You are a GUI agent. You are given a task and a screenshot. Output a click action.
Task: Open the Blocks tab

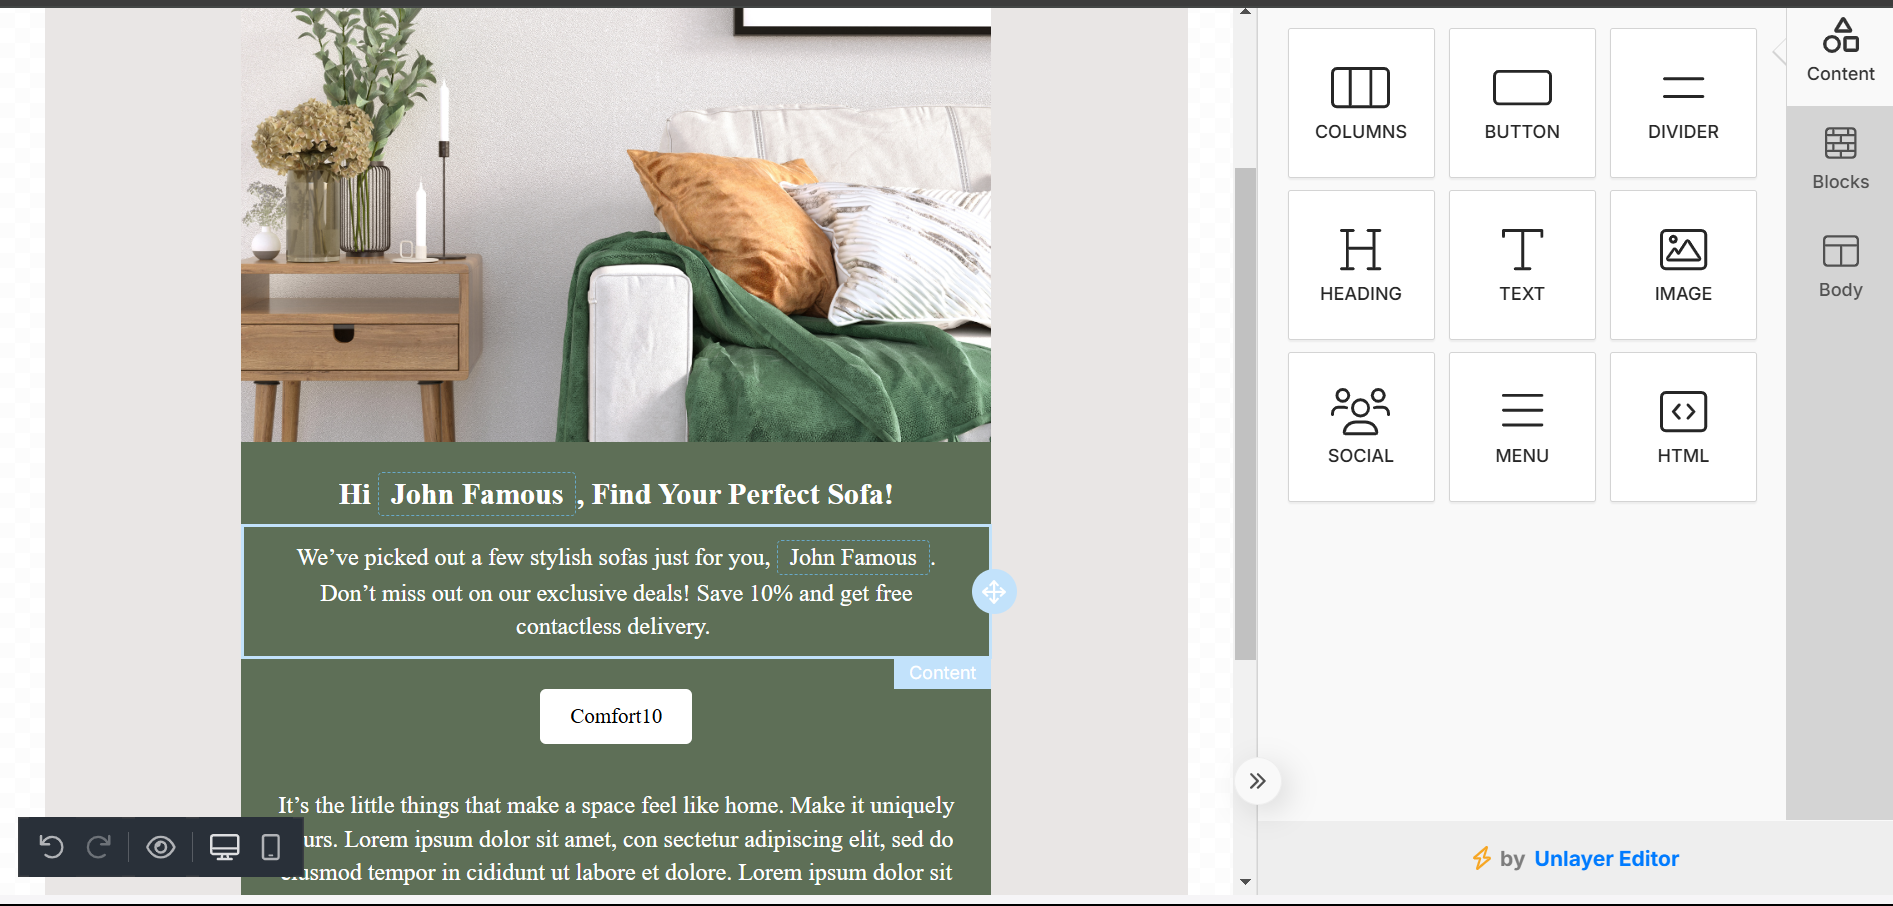click(1840, 159)
